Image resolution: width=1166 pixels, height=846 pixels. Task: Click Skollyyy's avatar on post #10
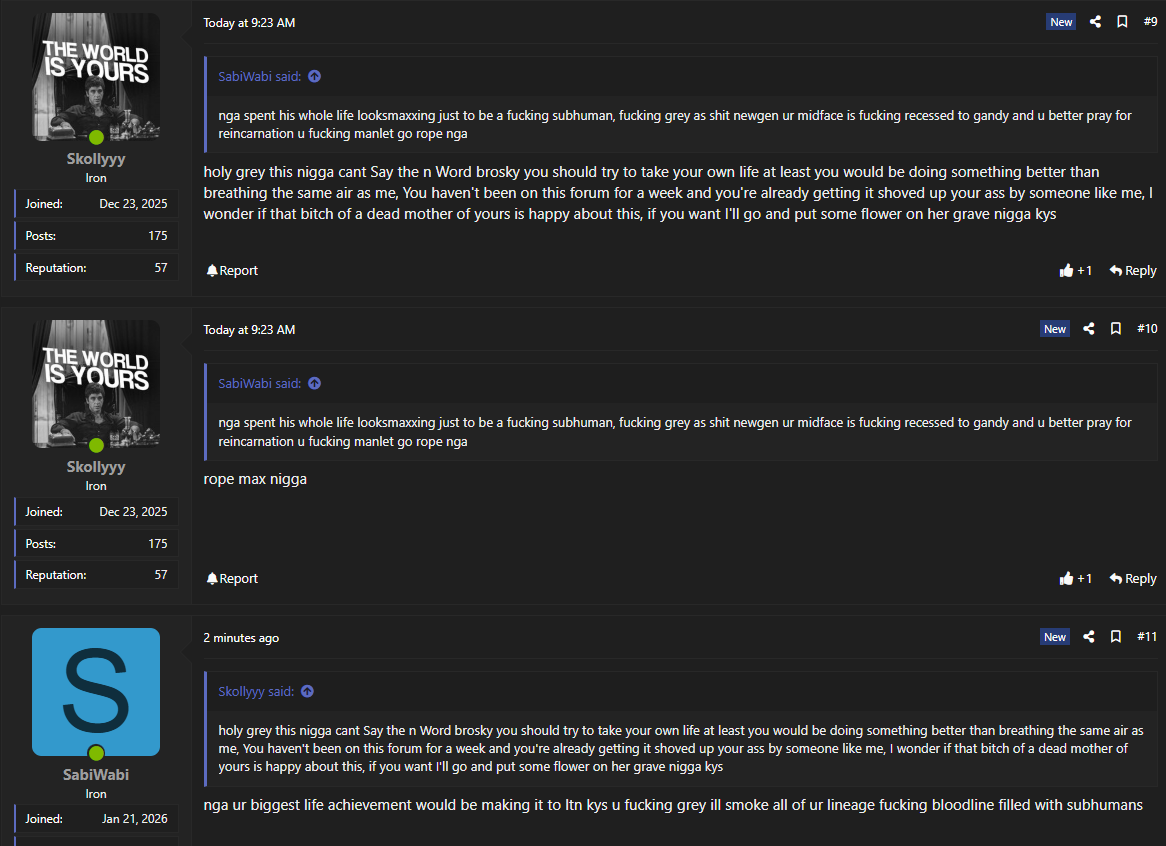pos(96,384)
